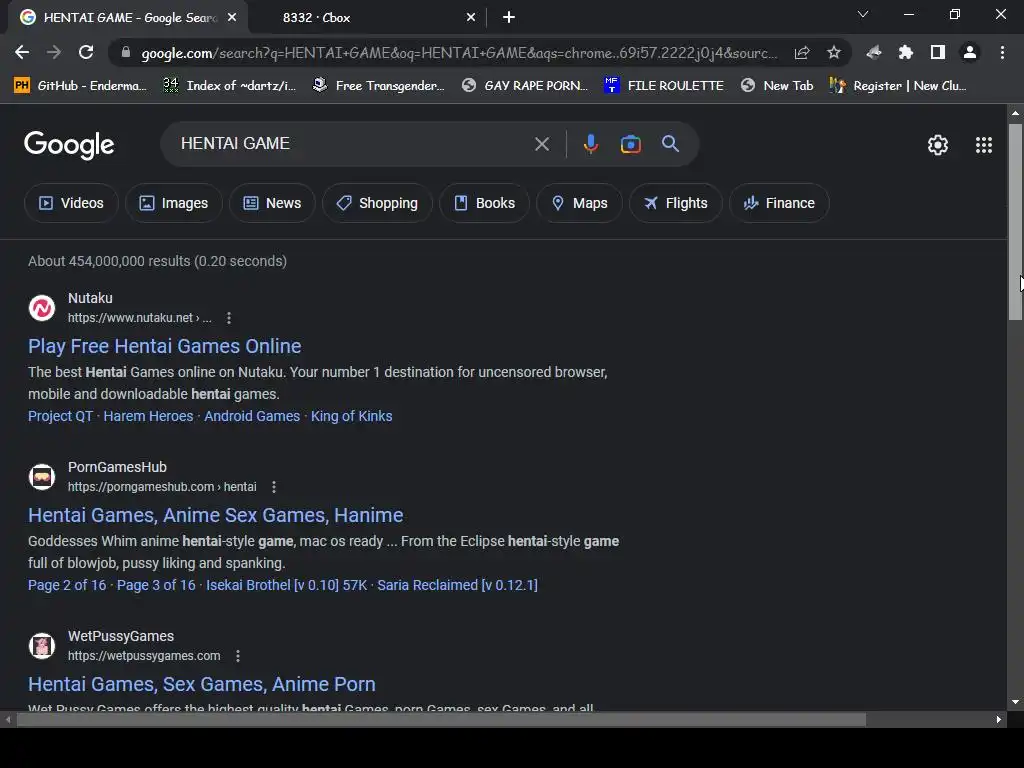Switch to the 8332 Cbox tab
This screenshot has height=768, width=1024.
click(x=366, y=18)
